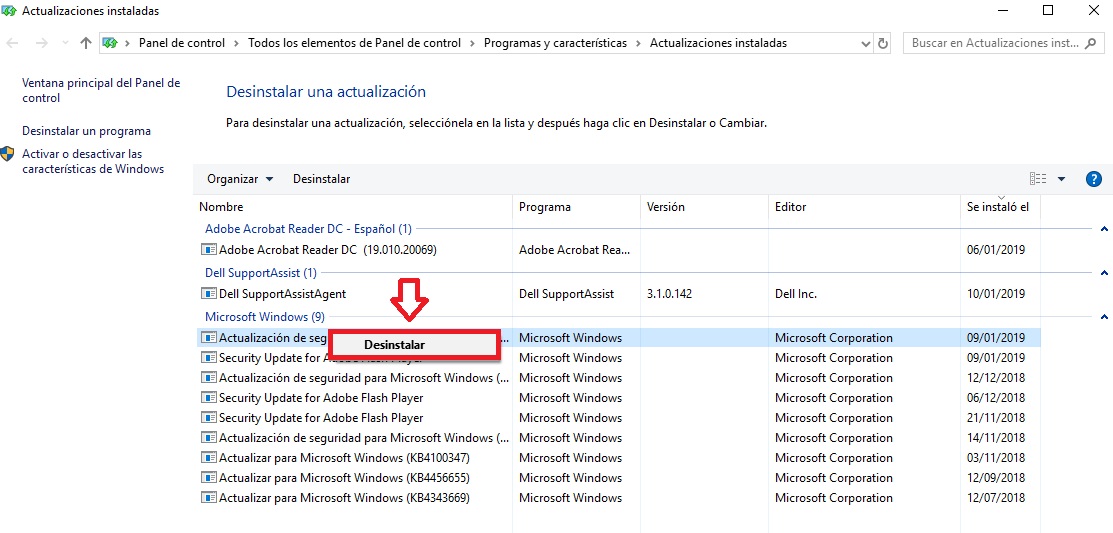Refresh the Actualizaciones instaladas view
Image resolution: width=1113 pixels, height=533 pixels.
click(x=883, y=43)
